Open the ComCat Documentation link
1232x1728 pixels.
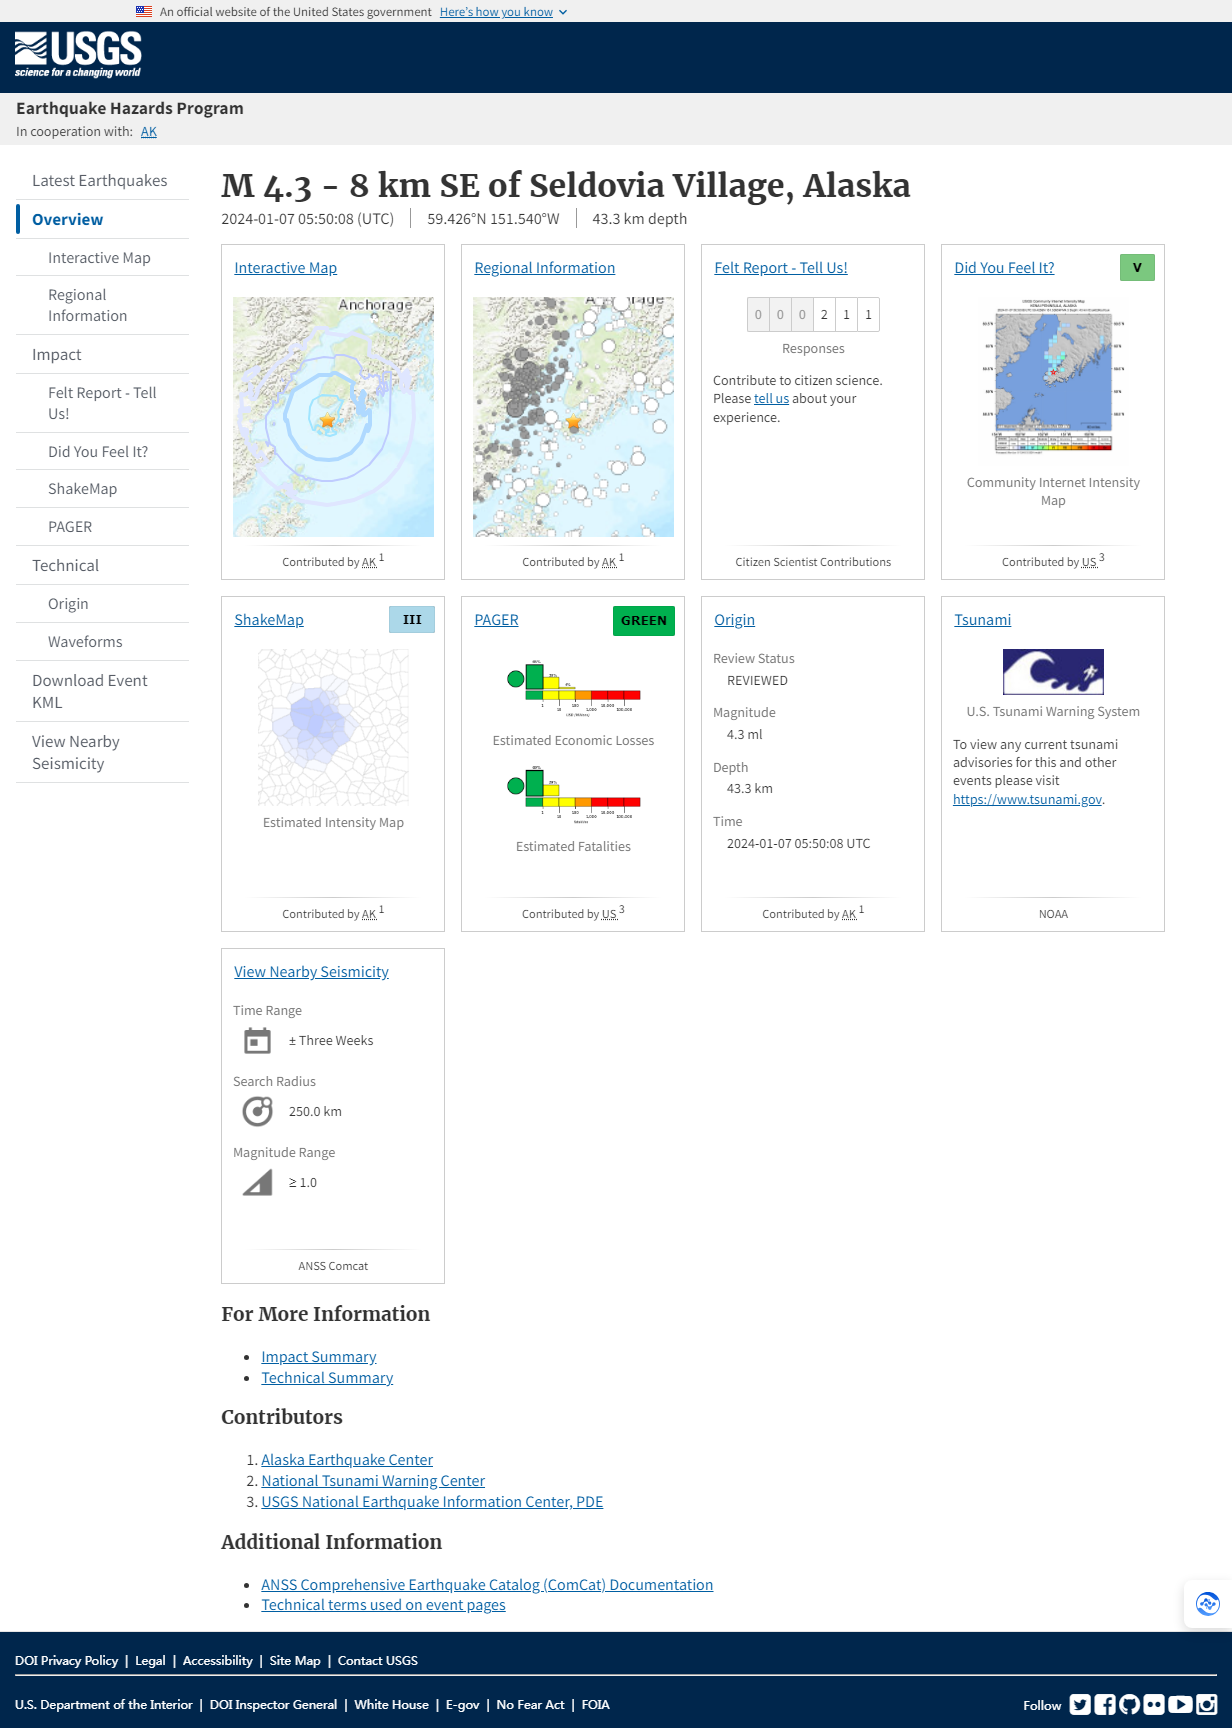point(487,1585)
